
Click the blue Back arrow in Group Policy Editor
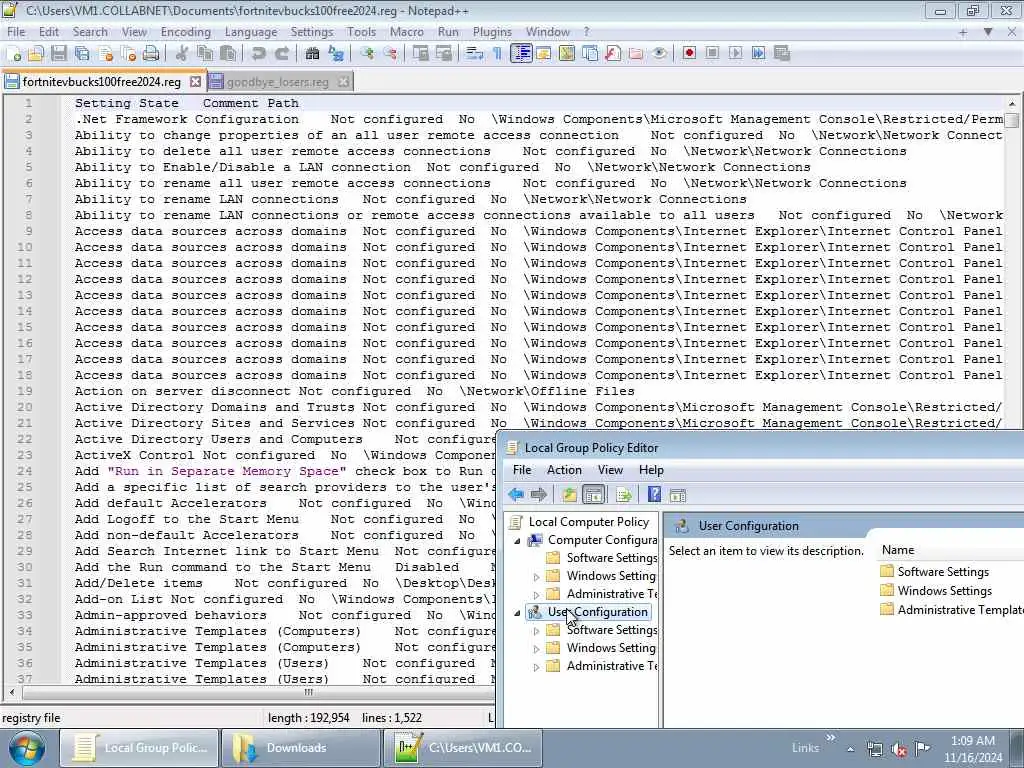pos(516,494)
